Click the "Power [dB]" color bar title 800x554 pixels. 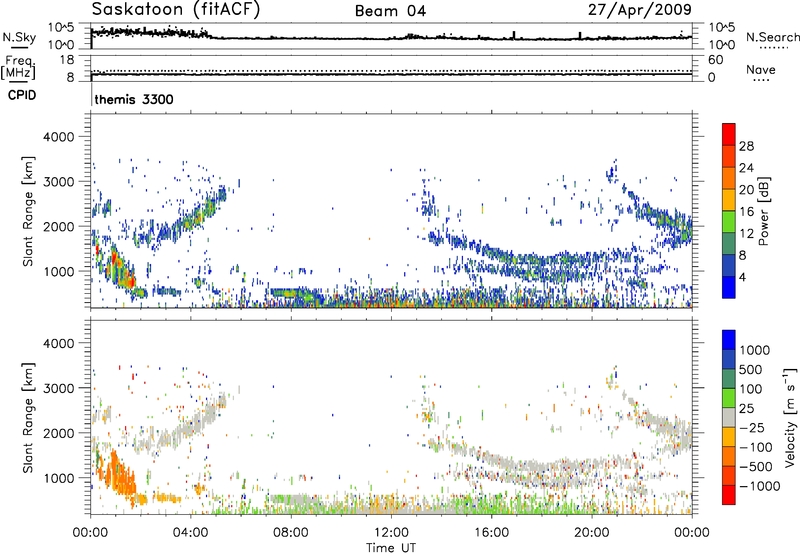coord(764,211)
